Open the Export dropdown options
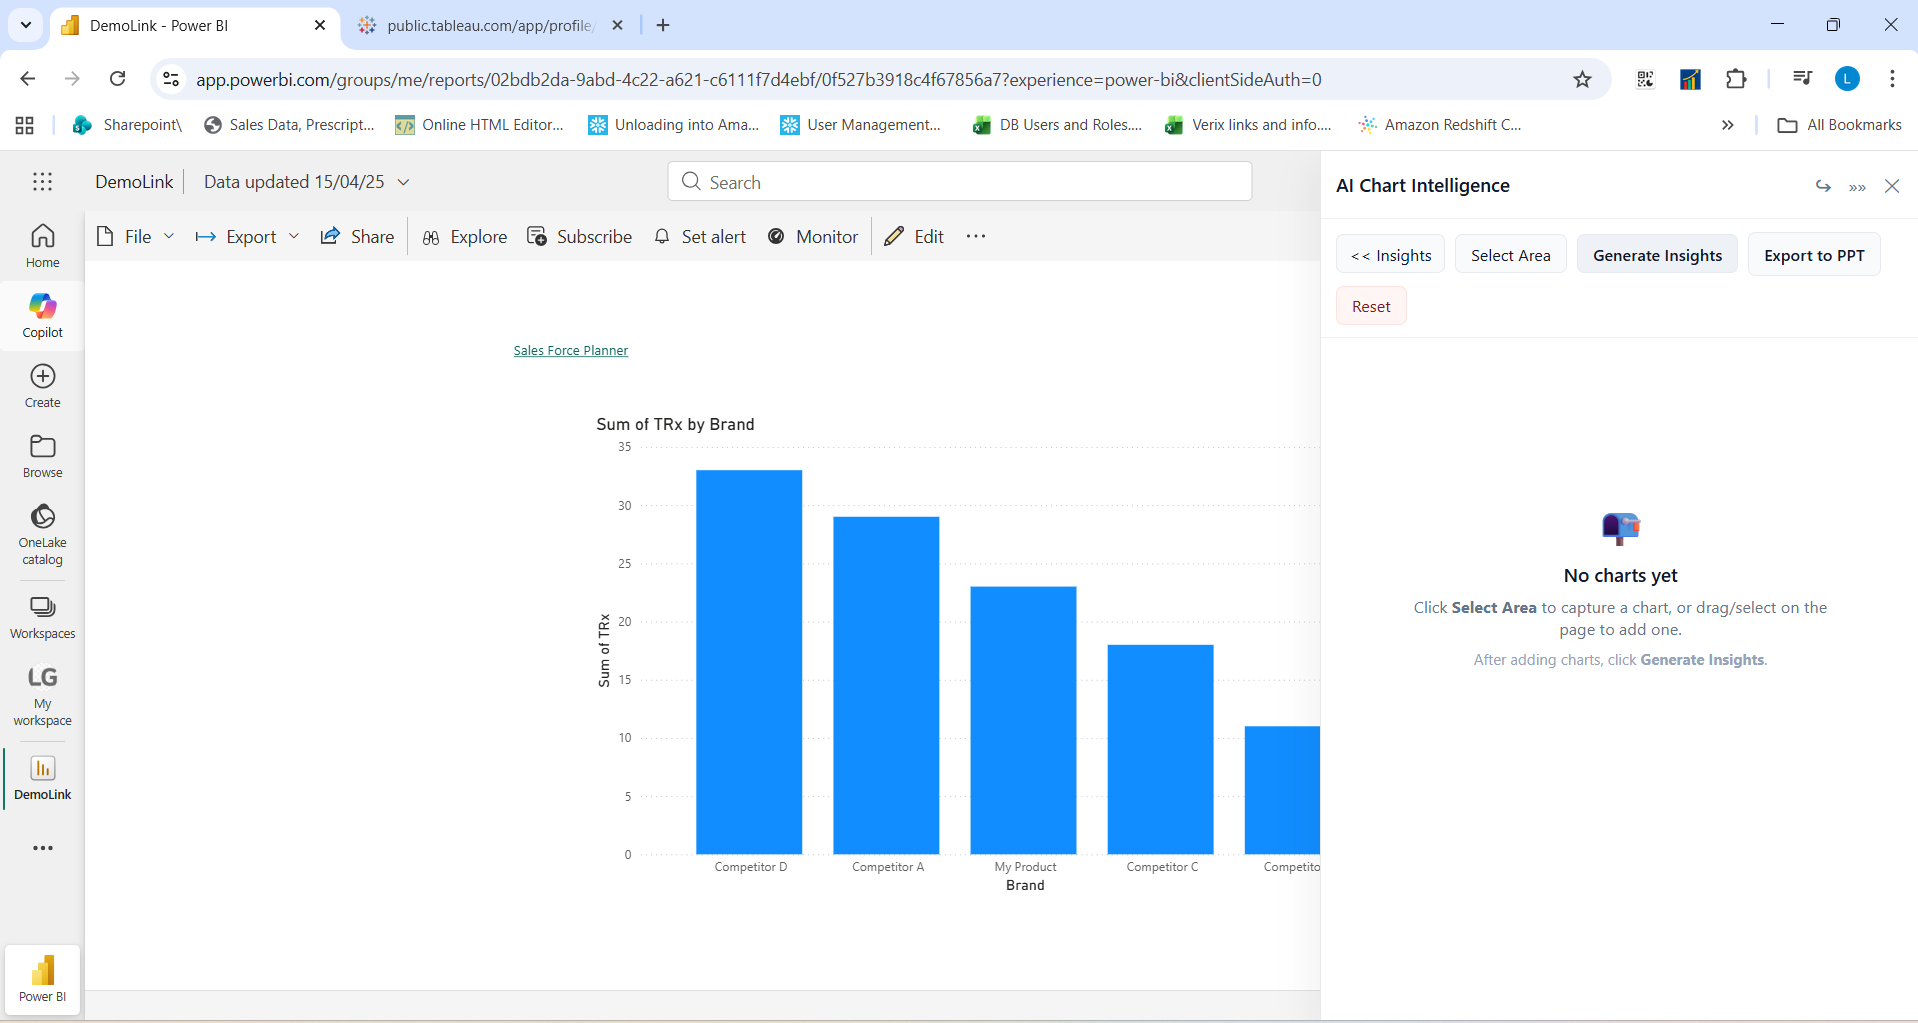Image resolution: width=1918 pixels, height=1023 pixels. (x=293, y=236)
